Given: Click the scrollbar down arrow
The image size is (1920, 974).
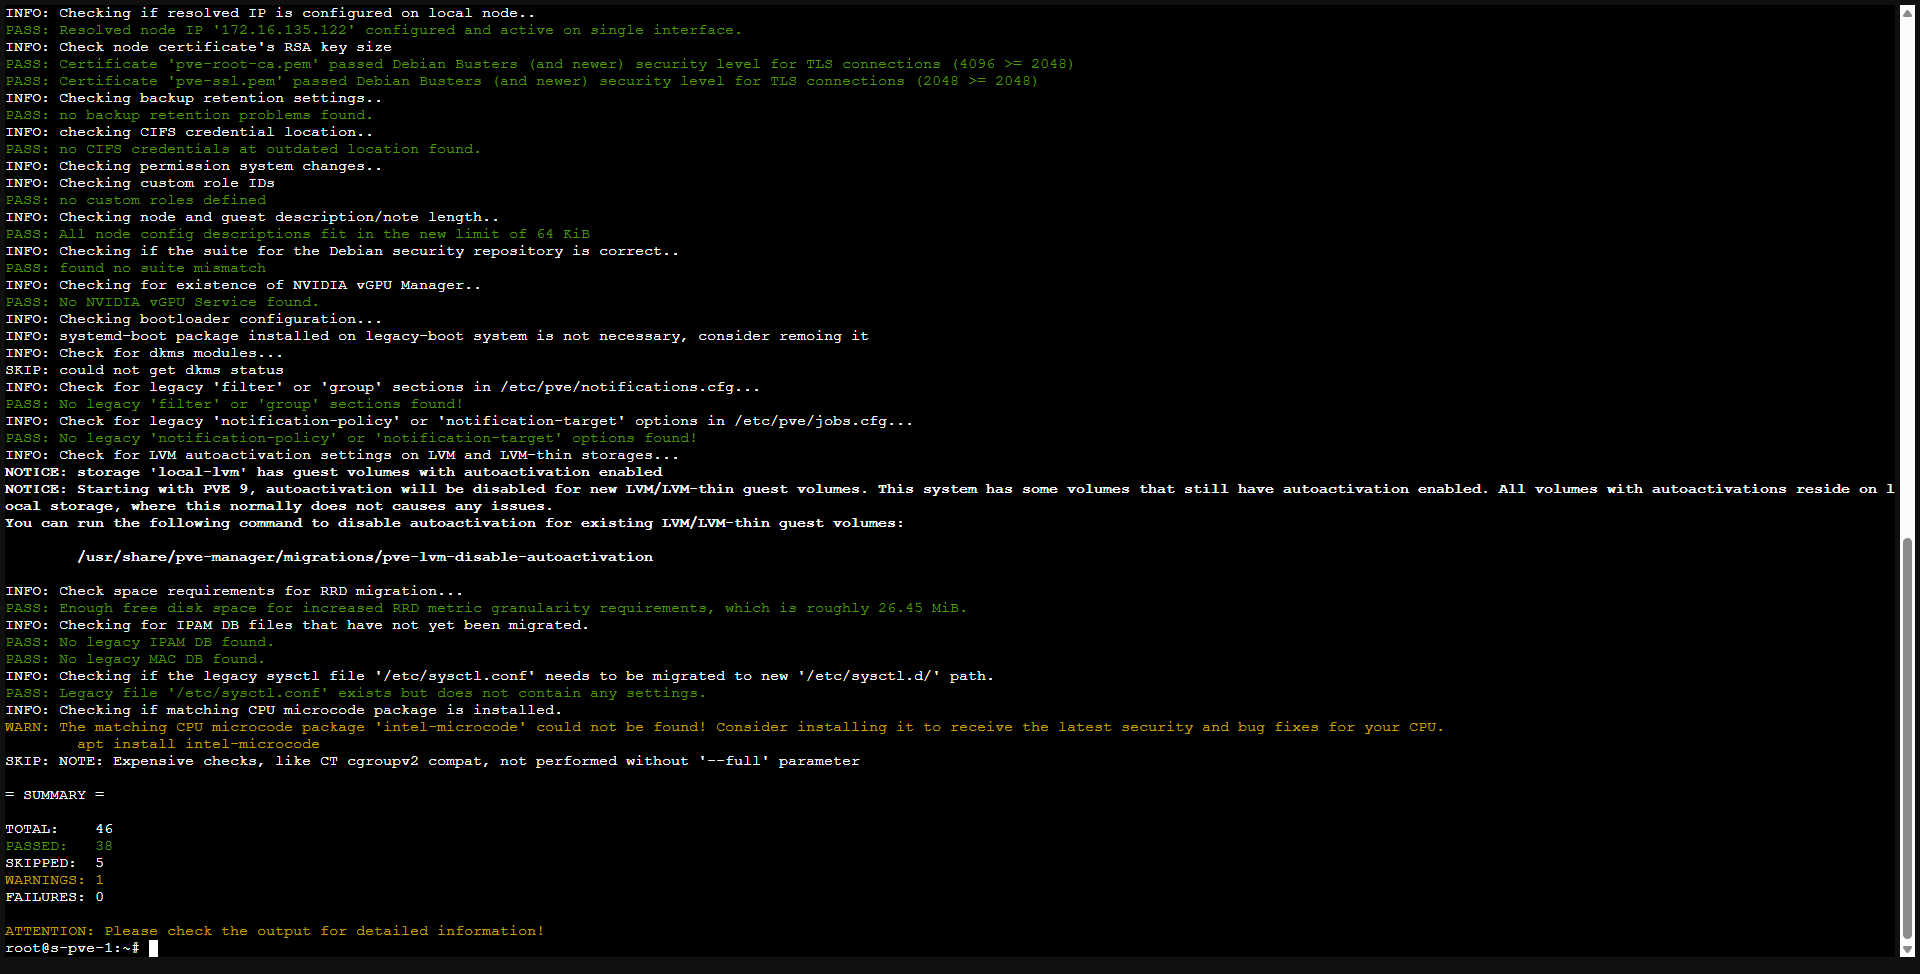Looking at the screenshot, I should tap(1907, 950).
